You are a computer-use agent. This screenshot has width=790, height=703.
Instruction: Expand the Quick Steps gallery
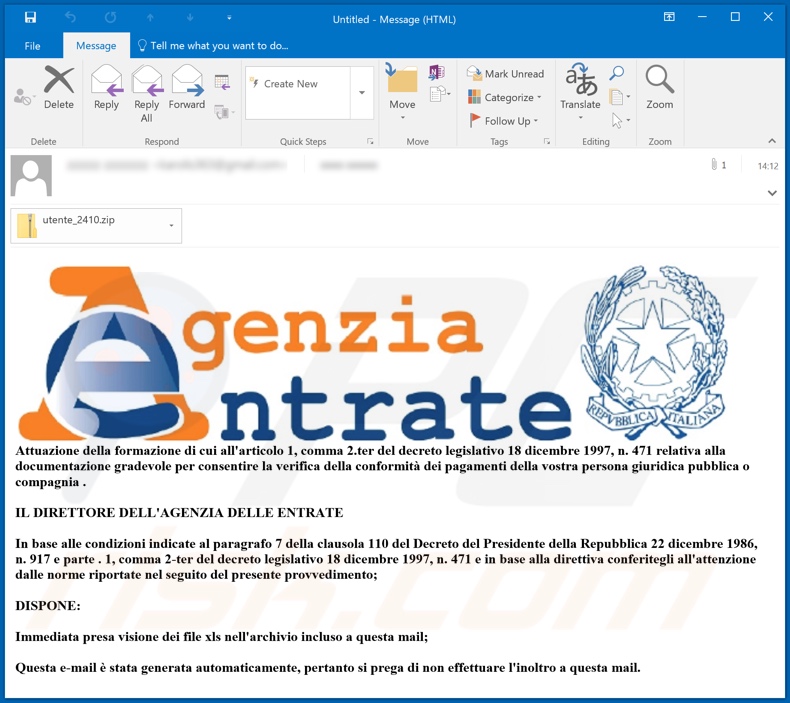pyautogui.click(x=362, y=93)
